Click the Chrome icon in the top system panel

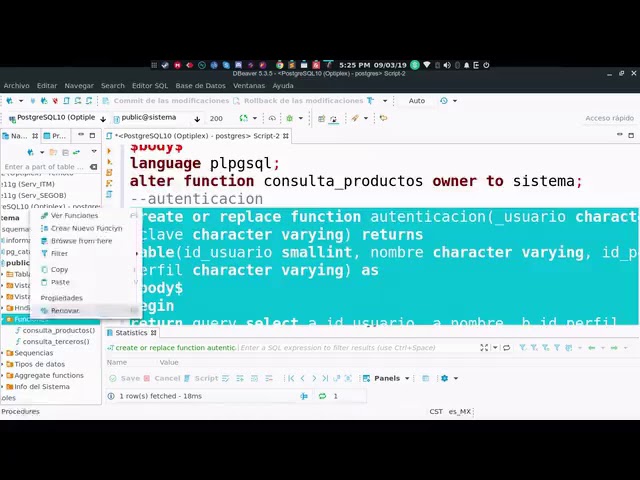280,65
